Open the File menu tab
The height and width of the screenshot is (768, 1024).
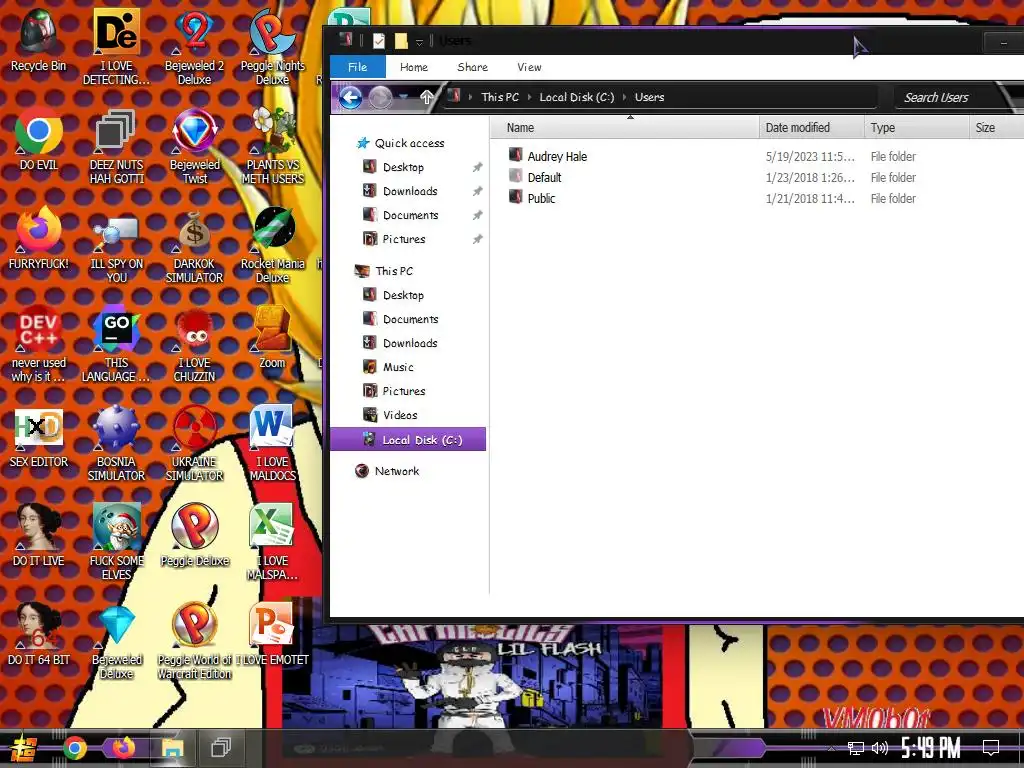(x=357, y=67)
